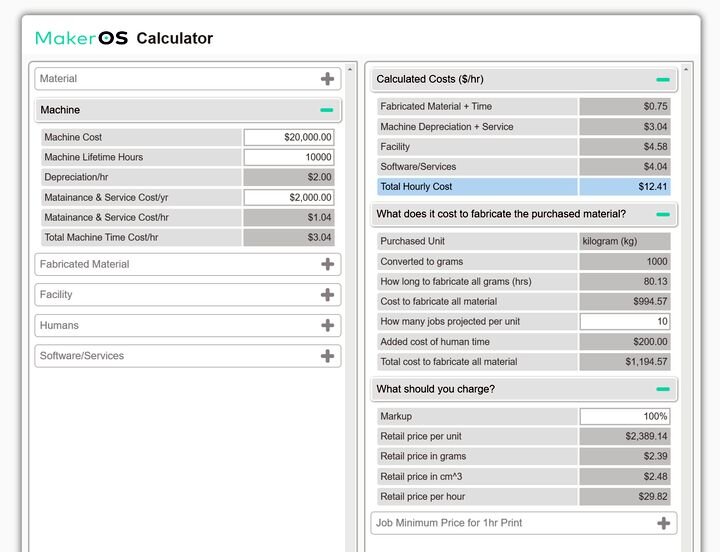Click the MakerOS logo
720x552 pixels.
(81, 39)
